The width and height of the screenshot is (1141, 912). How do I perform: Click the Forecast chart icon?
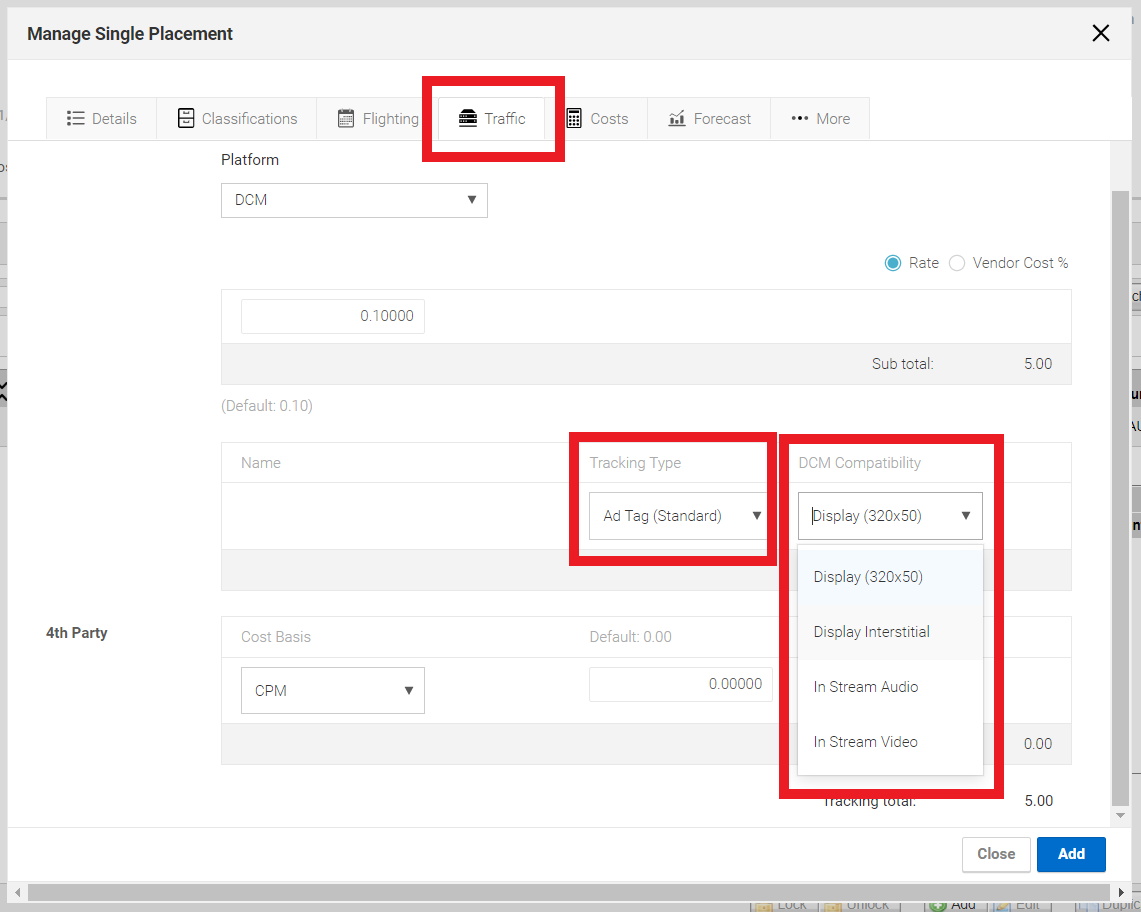tap(677, 118)
